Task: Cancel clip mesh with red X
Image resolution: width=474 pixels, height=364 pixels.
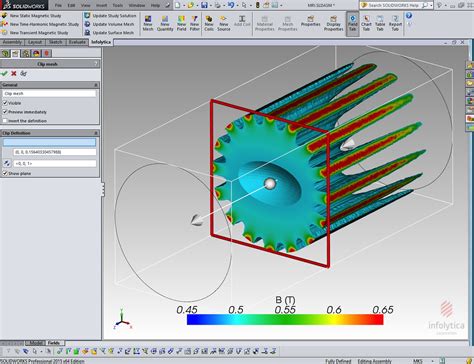Action: pos(14,73)
